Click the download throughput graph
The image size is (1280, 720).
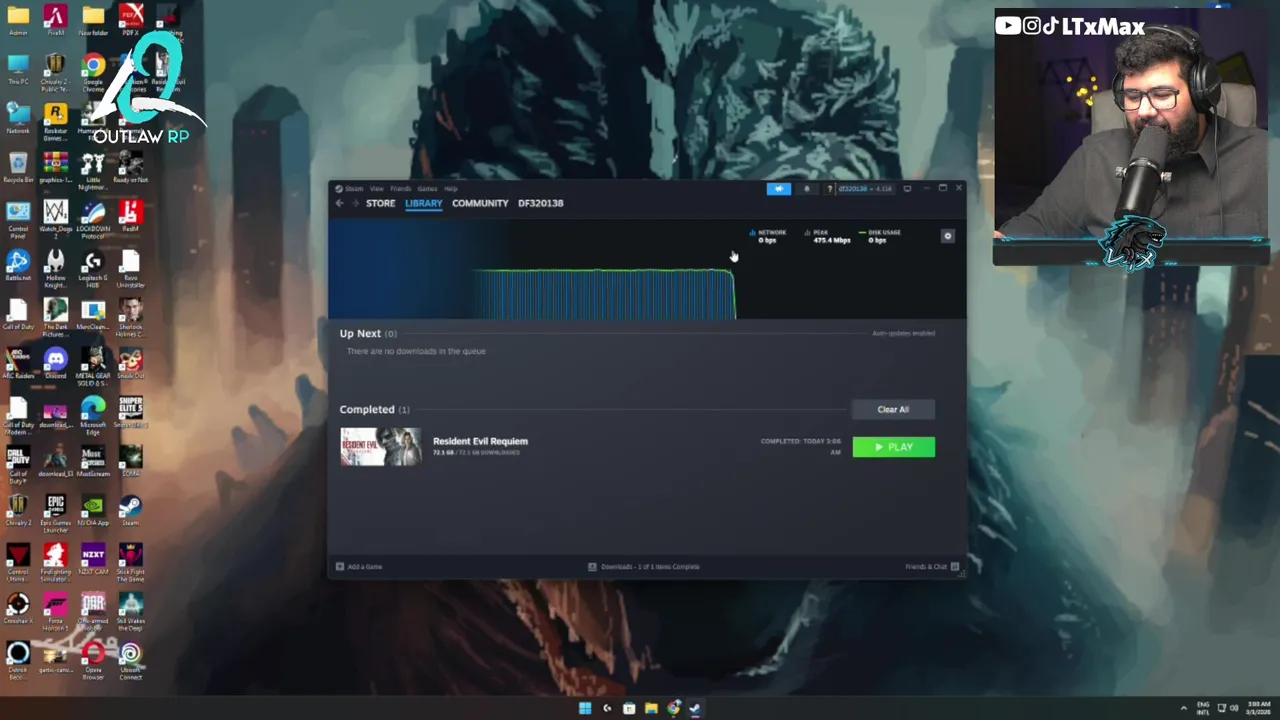(604, 294)
